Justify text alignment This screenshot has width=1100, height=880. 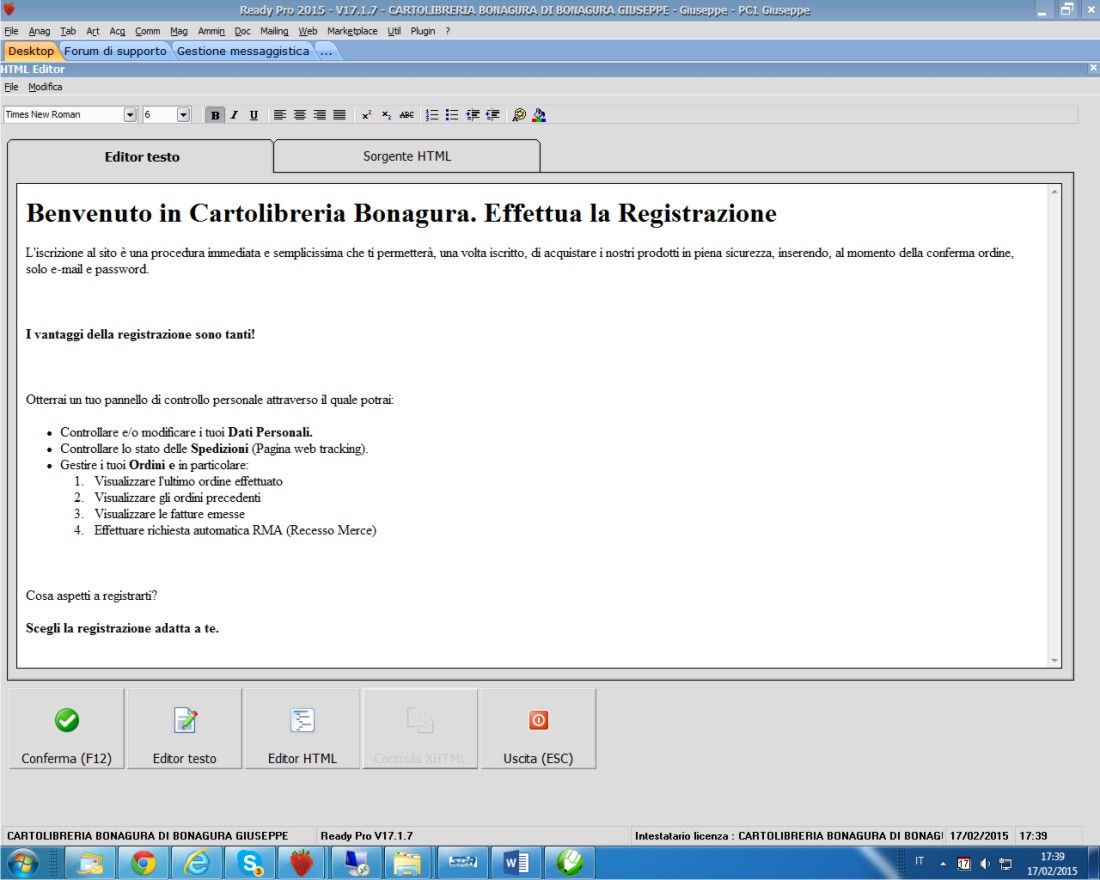(x=340, y=115)
